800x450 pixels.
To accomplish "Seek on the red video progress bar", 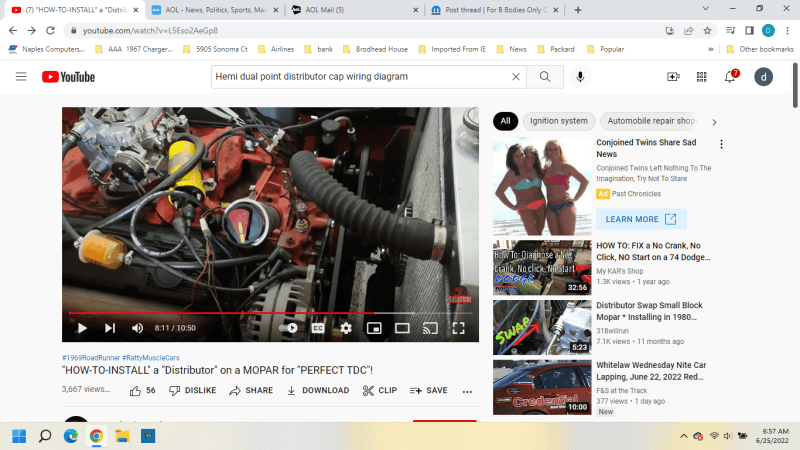I will click(x=270, y=313).
